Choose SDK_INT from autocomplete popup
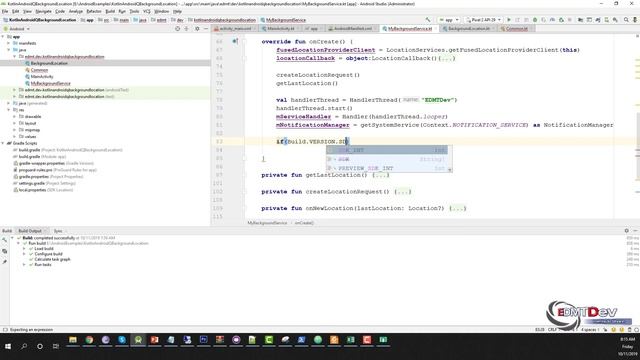The image size is (640, 360). [387, 150]
